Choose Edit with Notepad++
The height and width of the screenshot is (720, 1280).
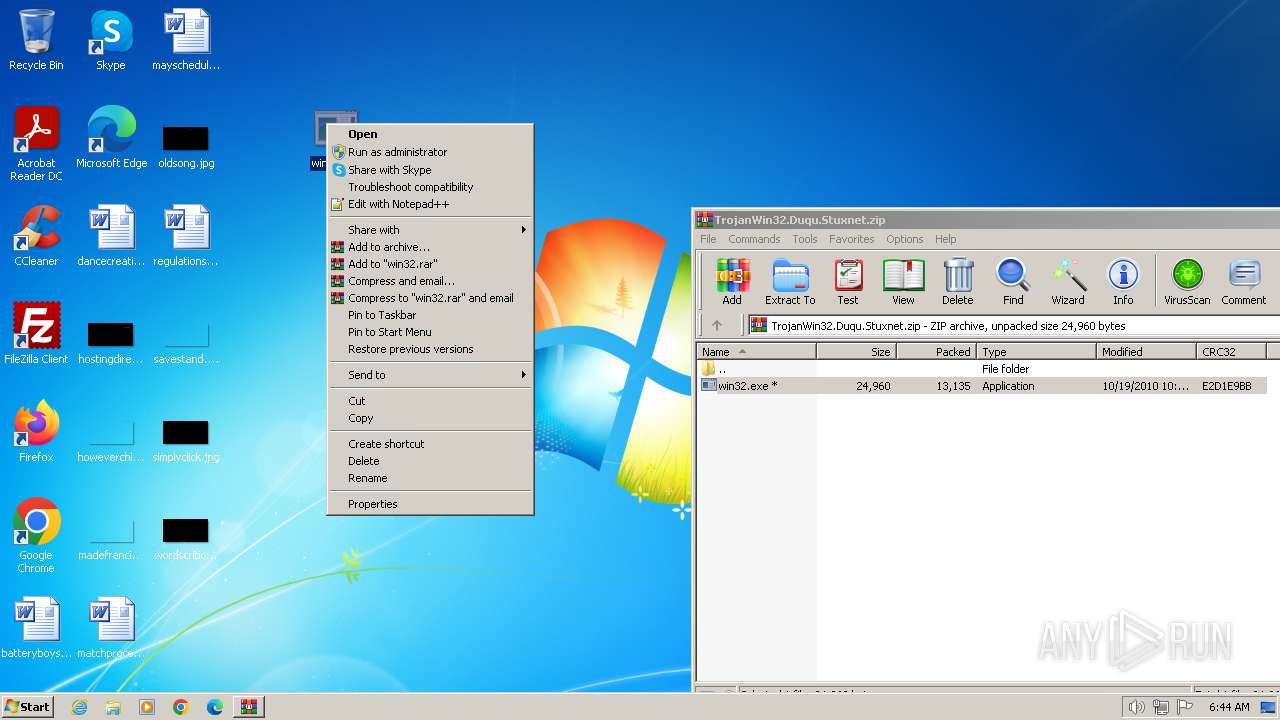[x=431, y=204]
